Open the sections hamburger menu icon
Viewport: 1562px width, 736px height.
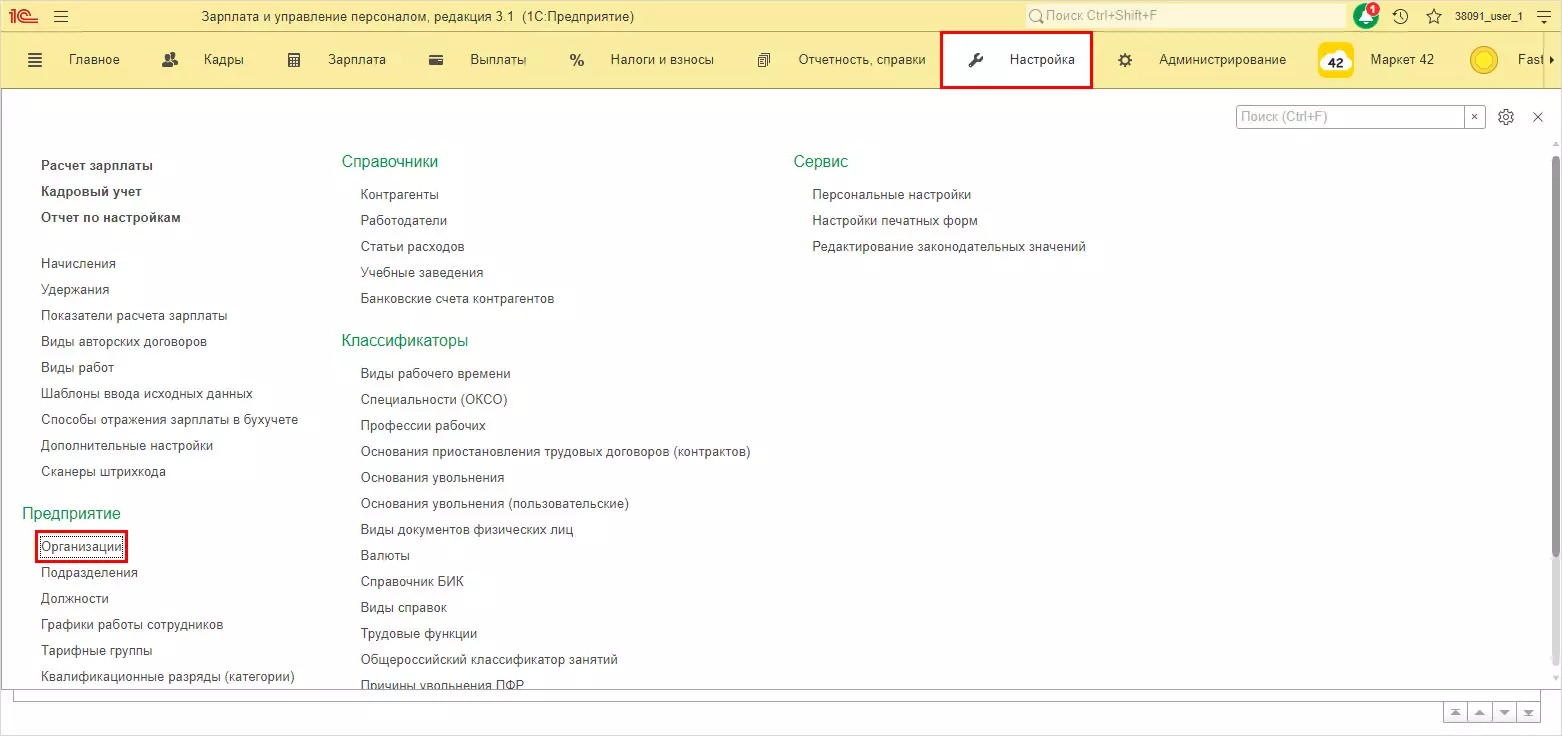click(35, 60)
